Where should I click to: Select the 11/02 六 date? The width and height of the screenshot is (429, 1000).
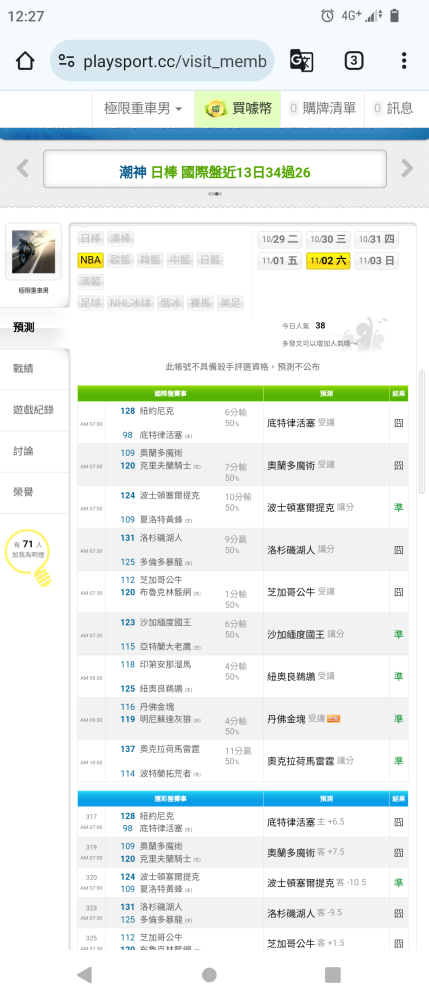tap(328, 261)
